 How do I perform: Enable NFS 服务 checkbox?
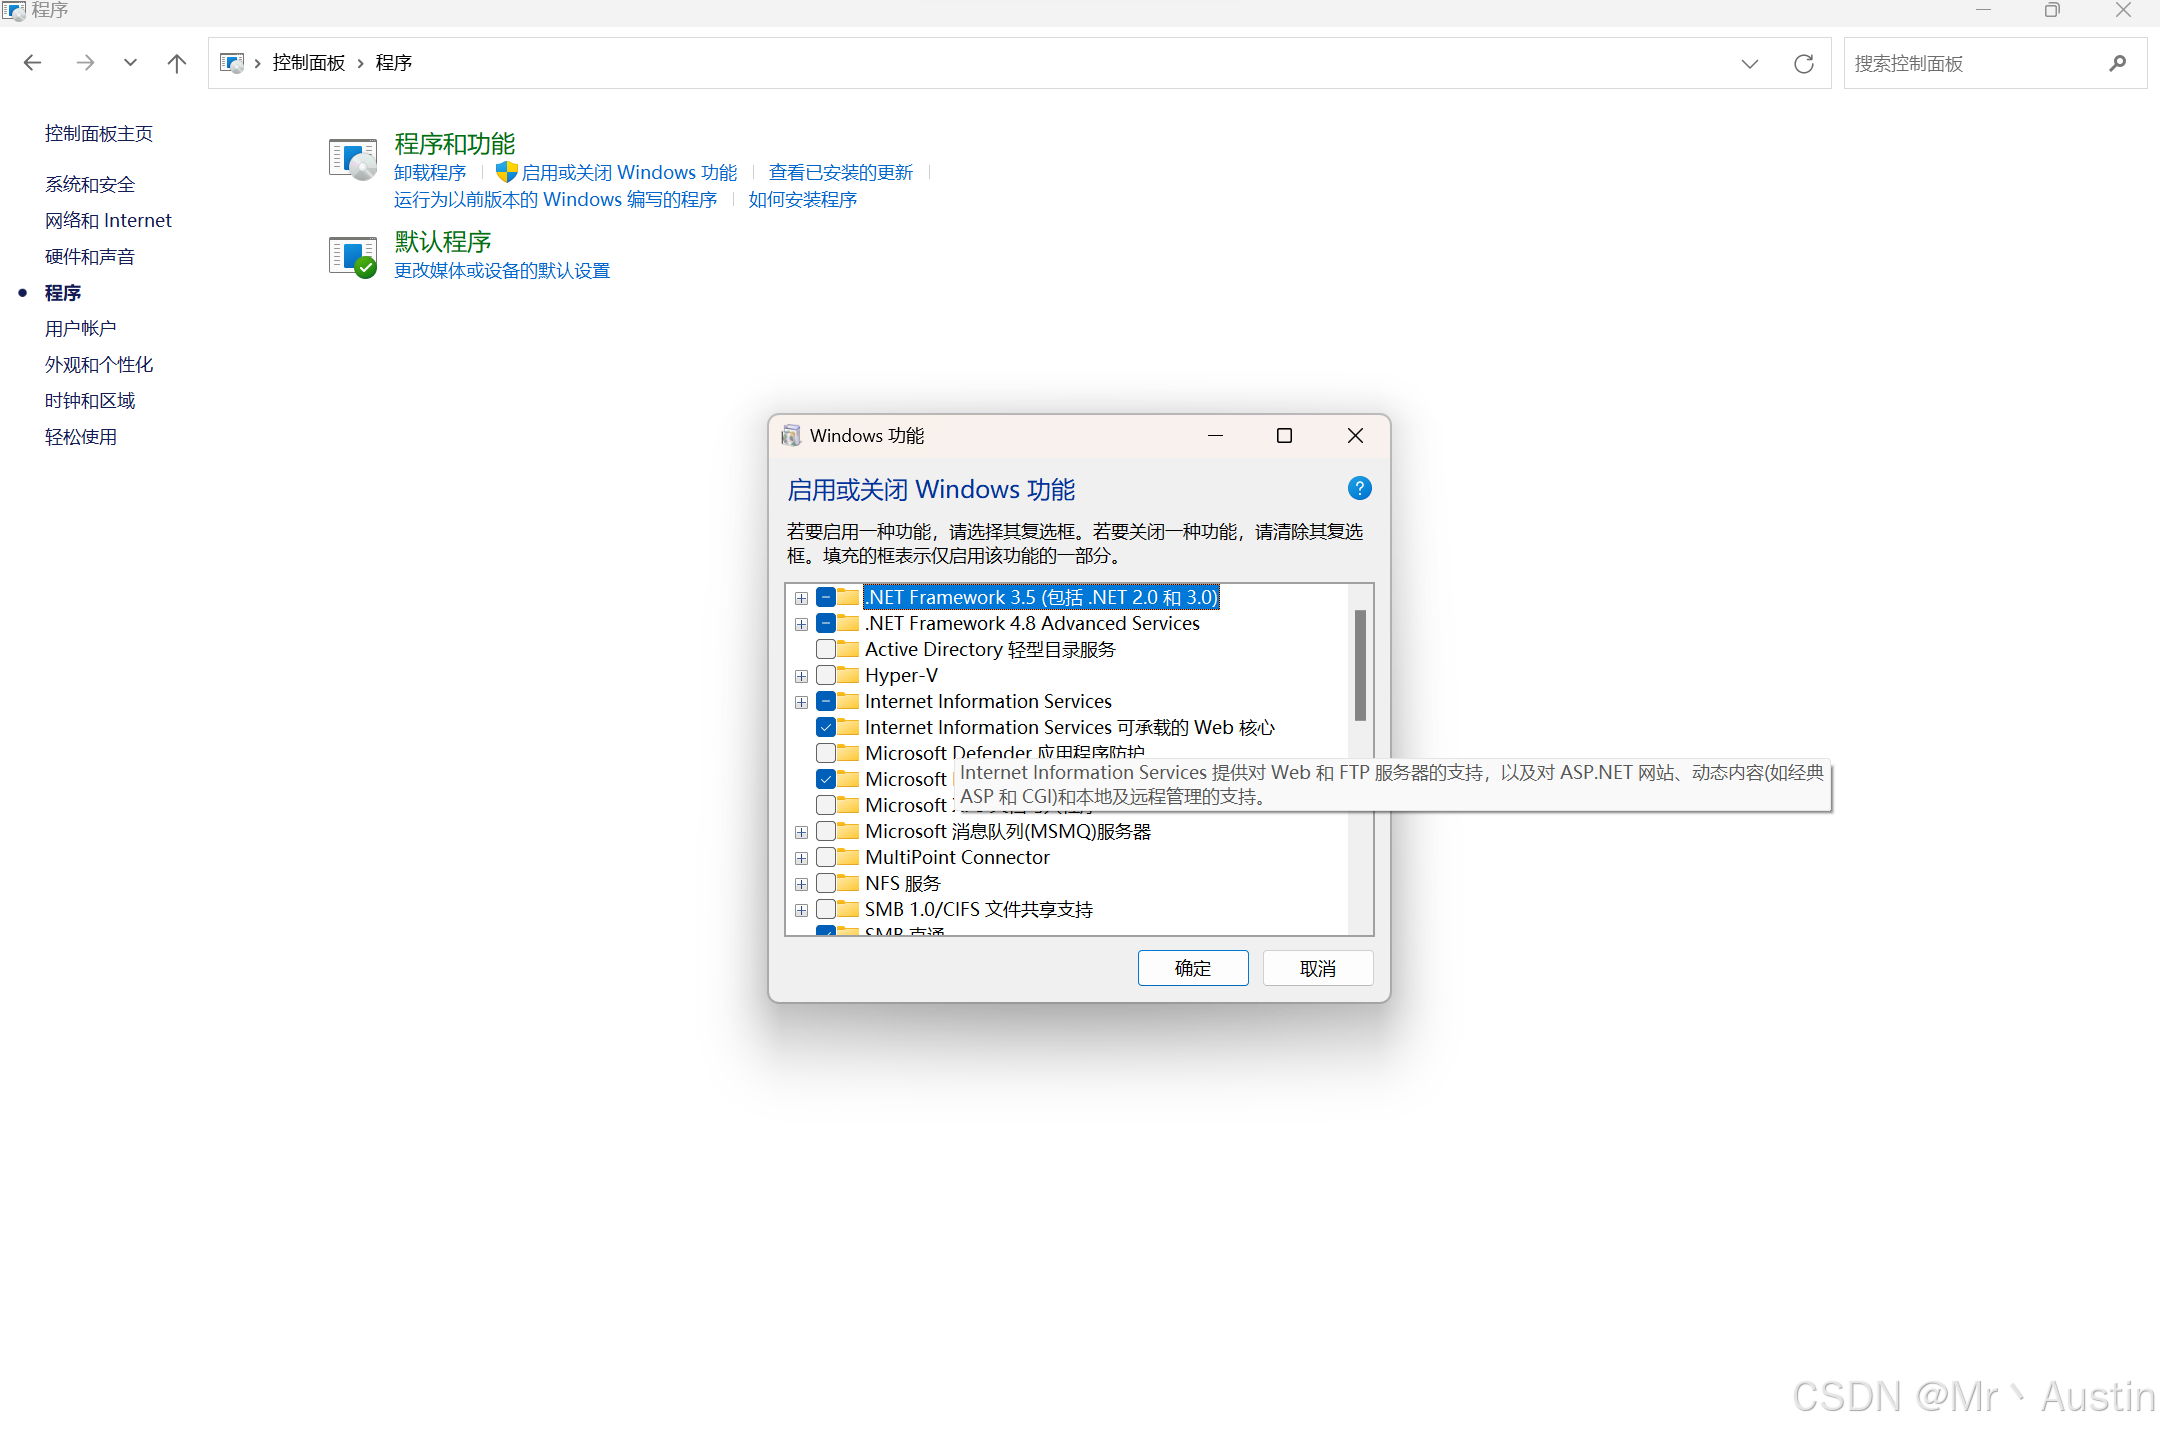(x=826, y=884)
